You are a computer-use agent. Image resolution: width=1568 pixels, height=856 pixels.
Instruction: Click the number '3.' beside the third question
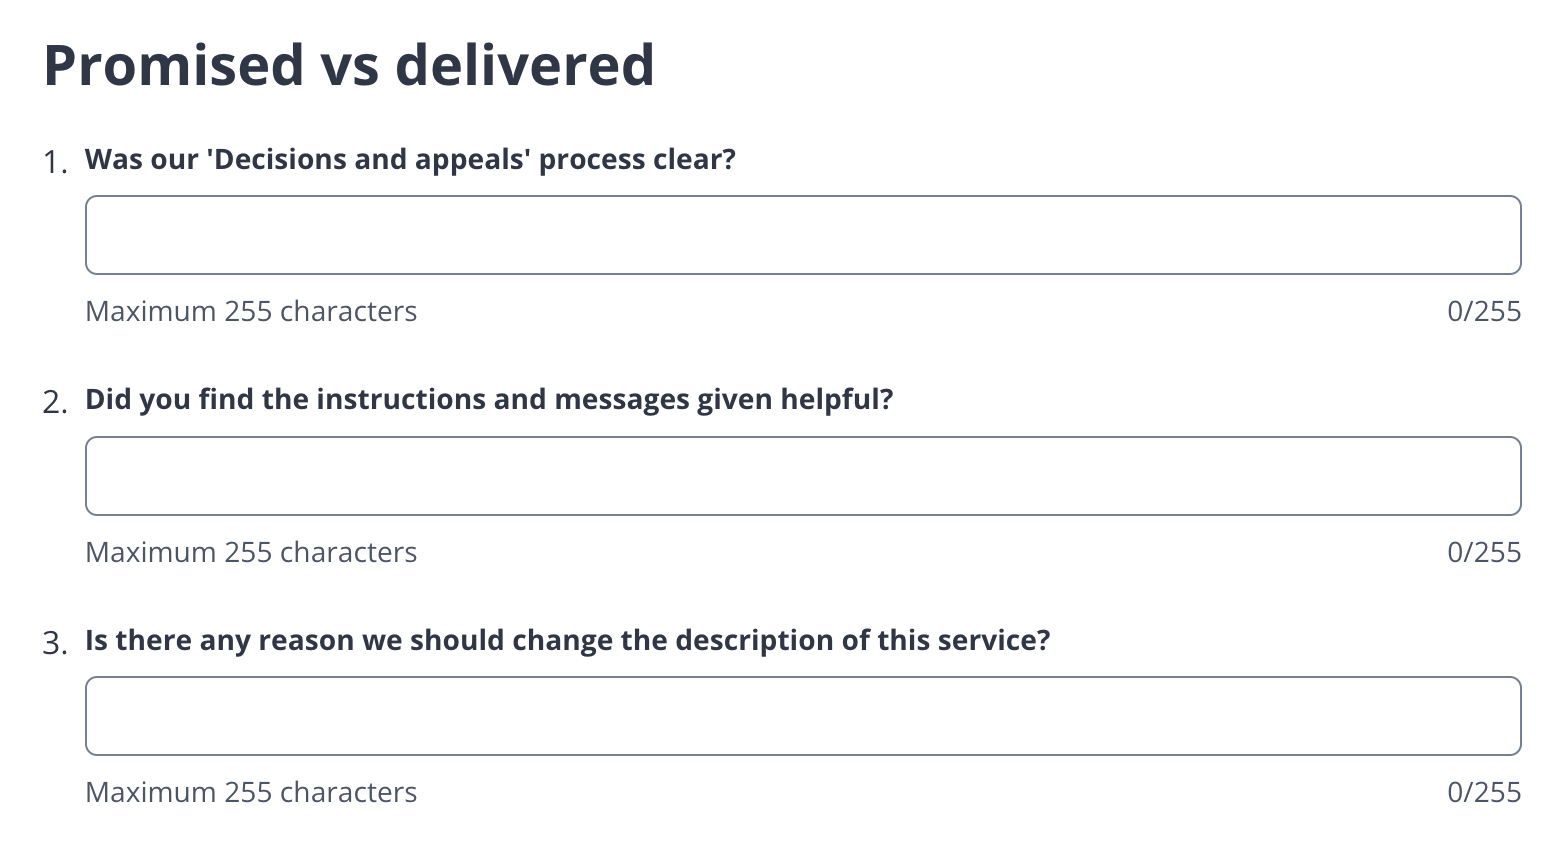coord(54,642)
